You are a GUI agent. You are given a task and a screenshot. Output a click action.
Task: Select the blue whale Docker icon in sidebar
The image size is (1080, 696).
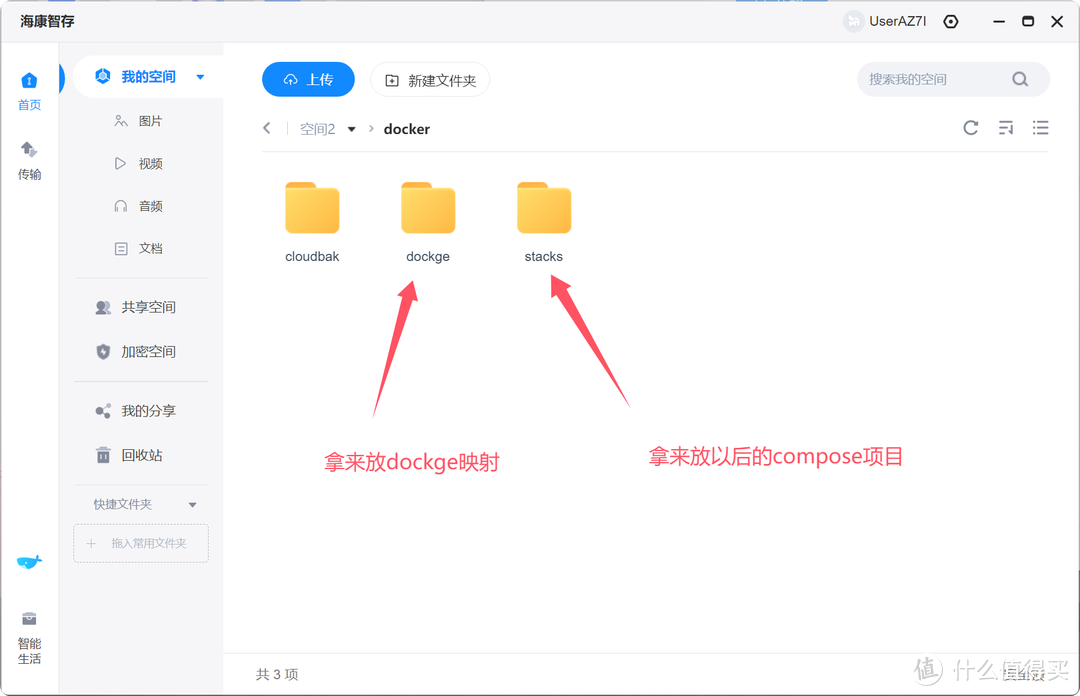[x=29, y=562]
